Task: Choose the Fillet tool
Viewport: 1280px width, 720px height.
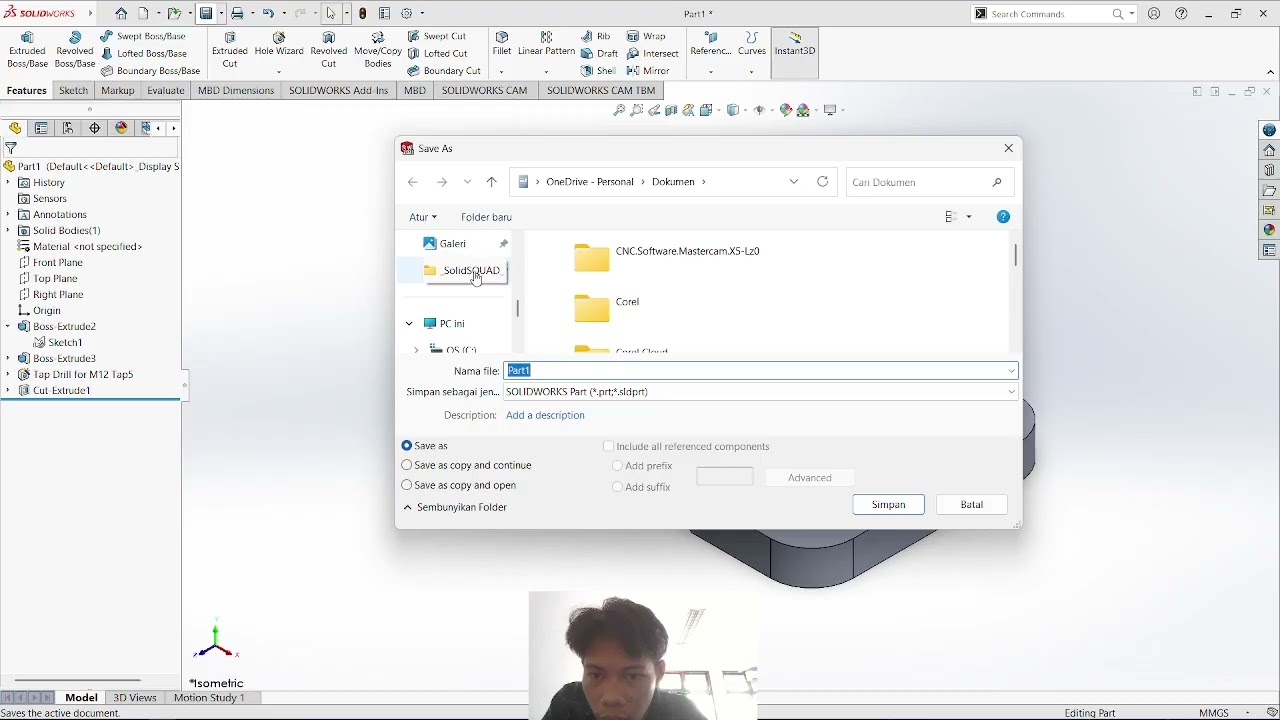Action: tap(502, 45)
